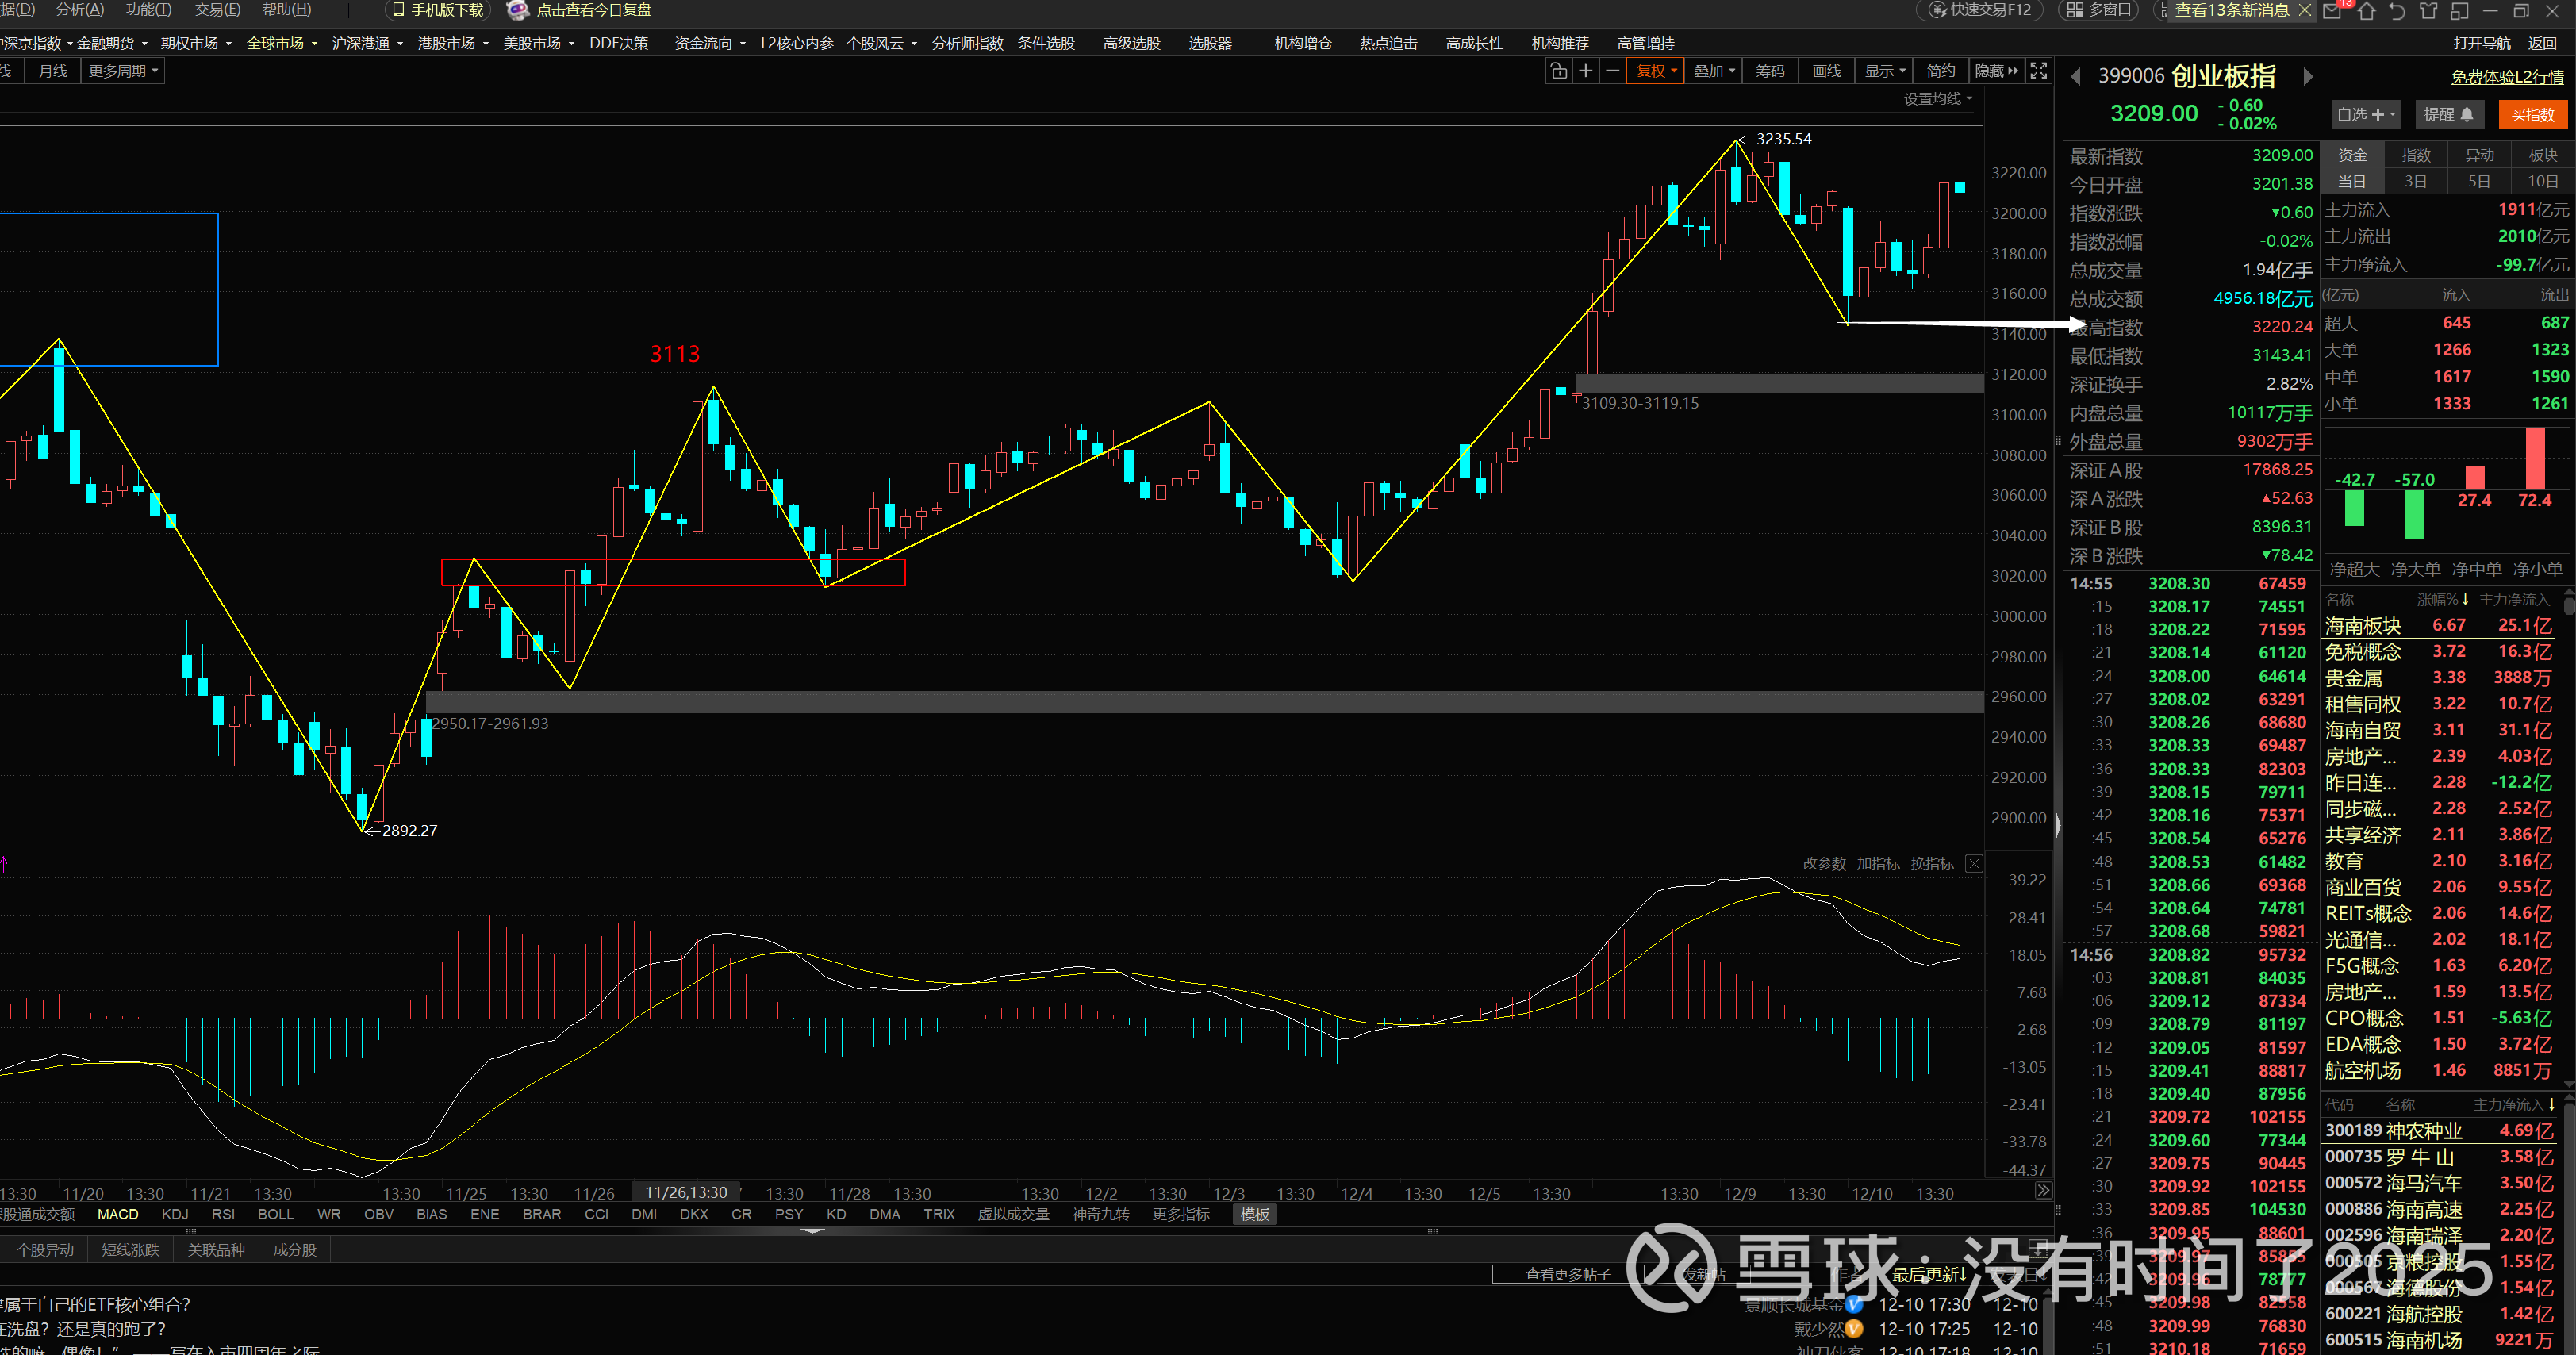2576x1355 pixels.
Task: Toggle 筹码 chip distribution display
Action: coord(1769,71)
